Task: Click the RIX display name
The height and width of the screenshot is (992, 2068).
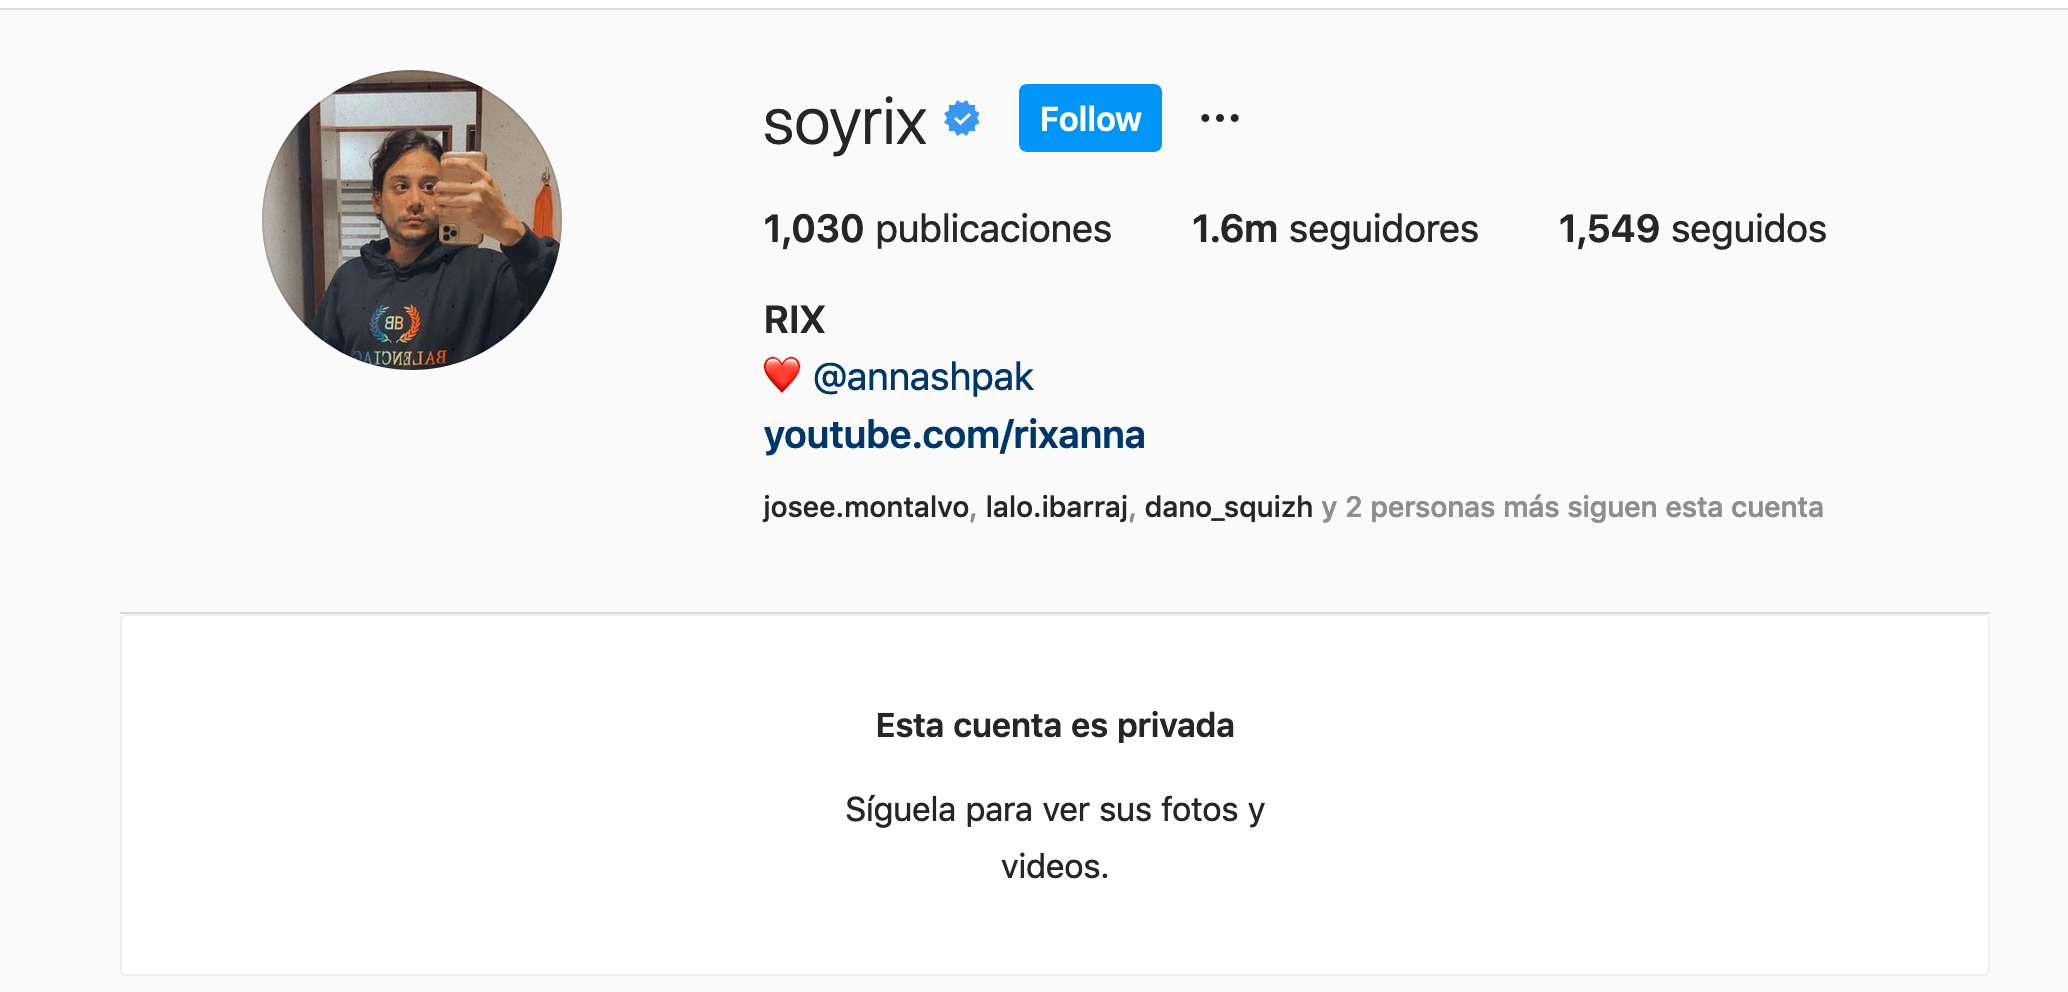Action: tap(794, 320)
